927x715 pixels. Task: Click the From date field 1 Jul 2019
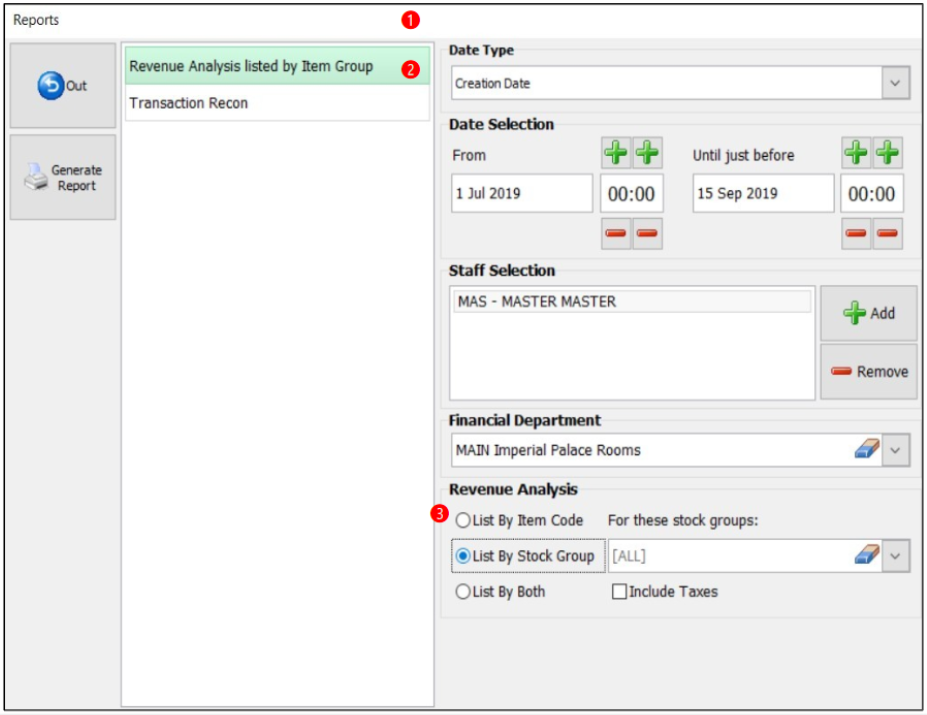coord(522,193)
